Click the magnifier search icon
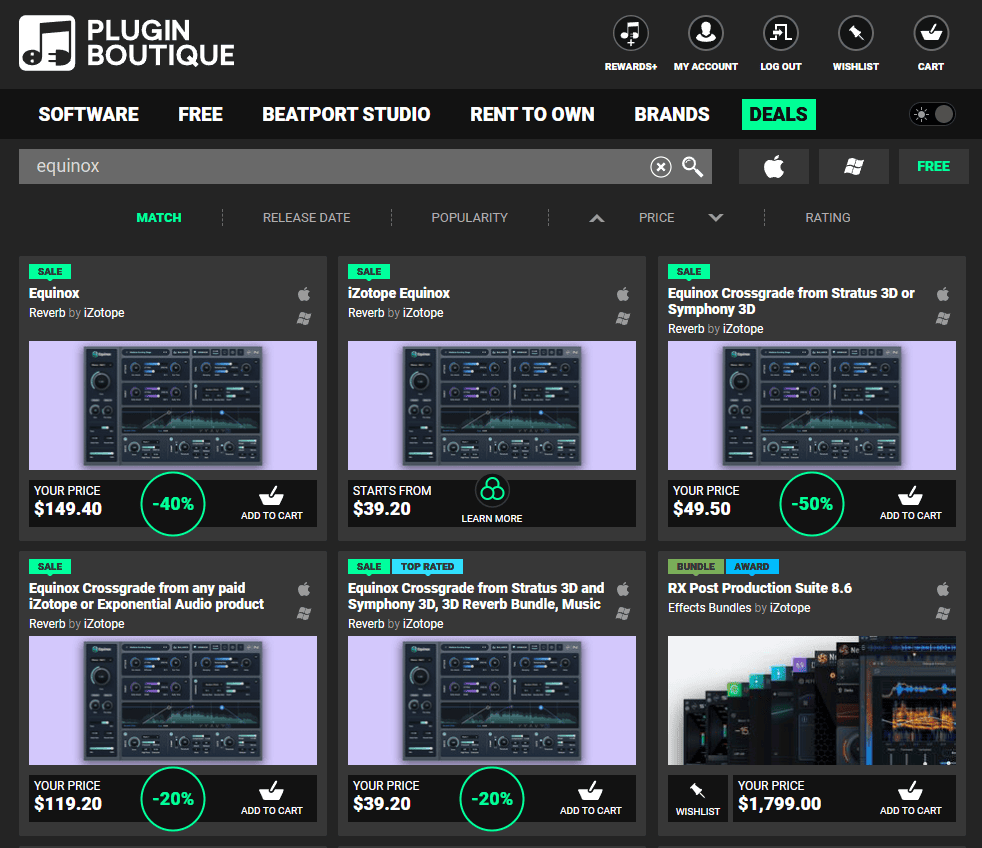The width and height of the screenshot is (982, 848). (693, 167)
